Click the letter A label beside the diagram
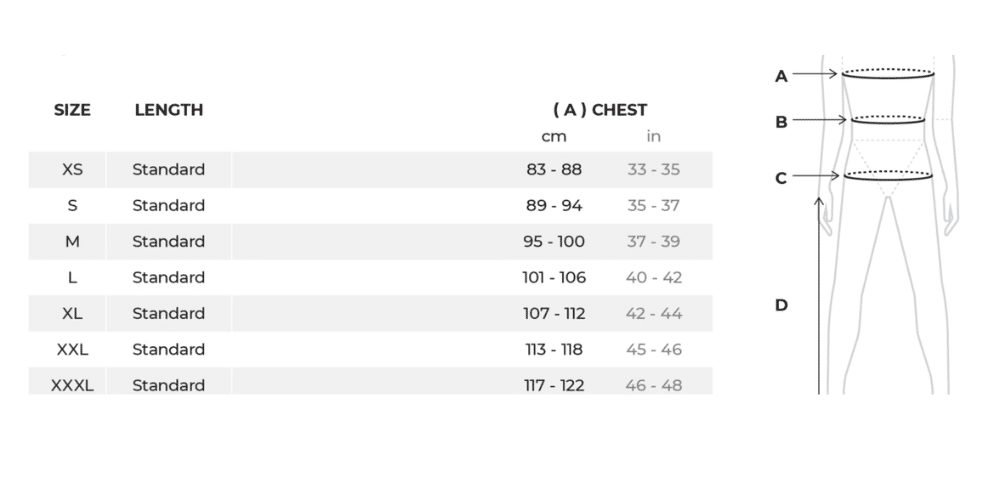 point(782,76)
